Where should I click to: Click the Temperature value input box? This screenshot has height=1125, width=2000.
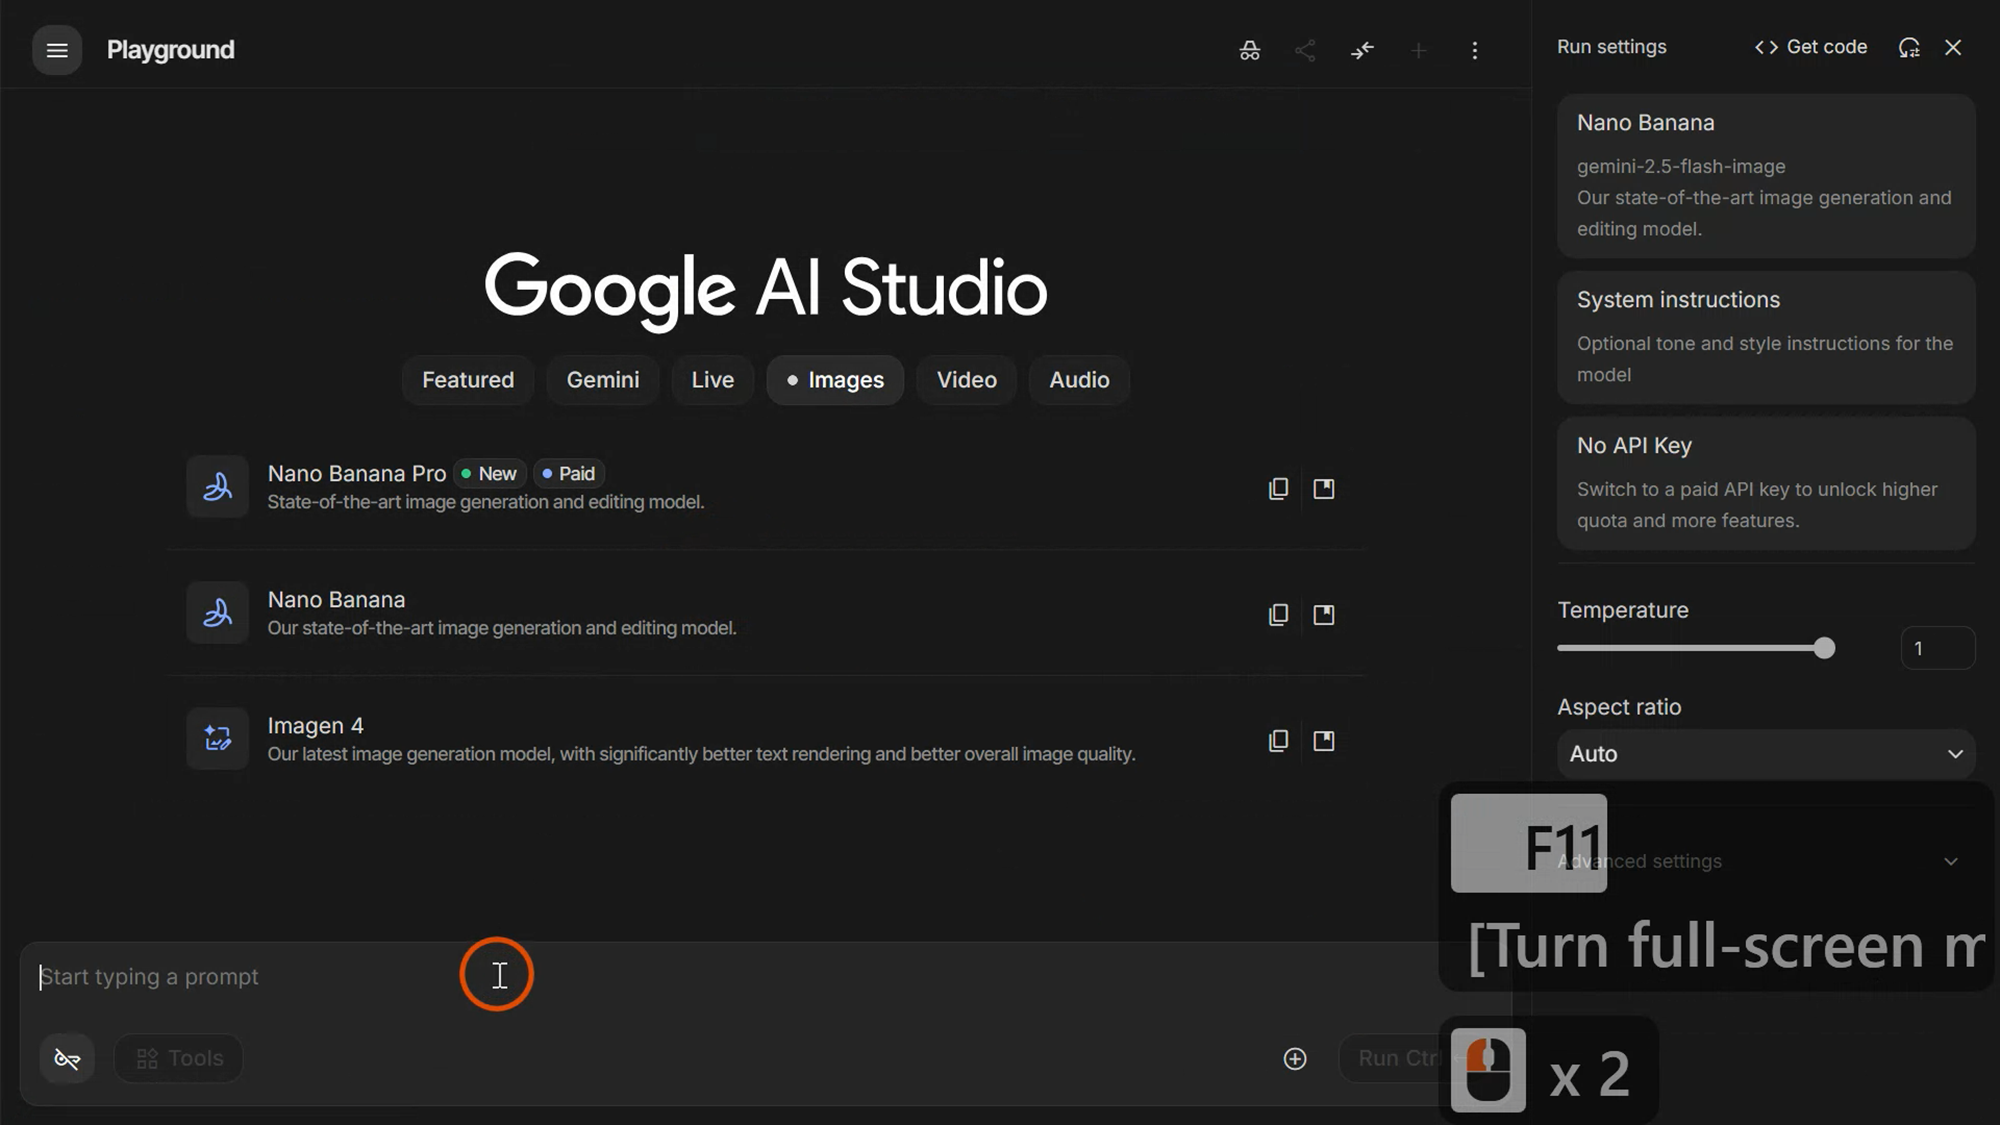pyautogui.click(x=1938, y=648)
